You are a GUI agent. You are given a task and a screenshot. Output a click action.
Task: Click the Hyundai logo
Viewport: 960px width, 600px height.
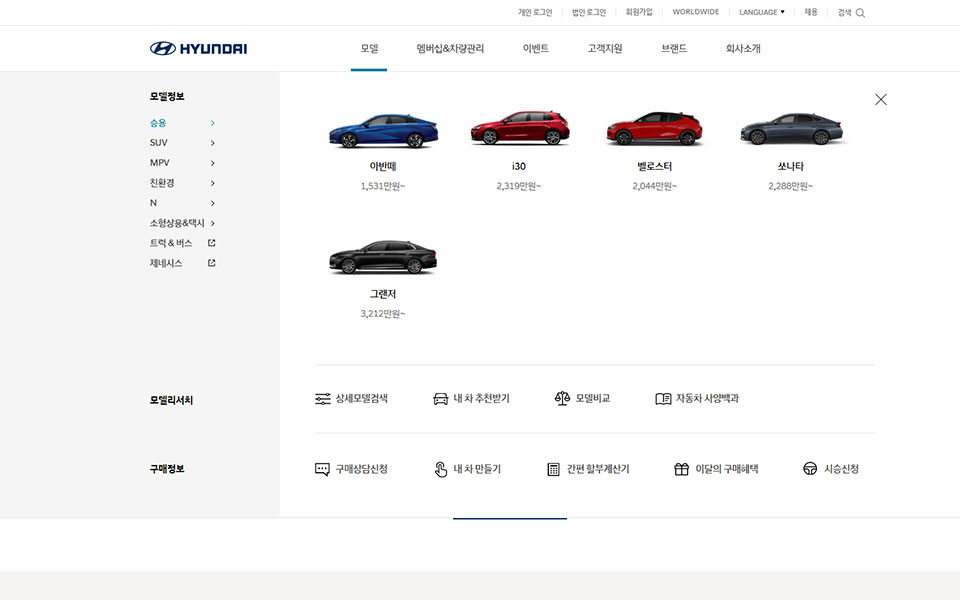(198, 48)
